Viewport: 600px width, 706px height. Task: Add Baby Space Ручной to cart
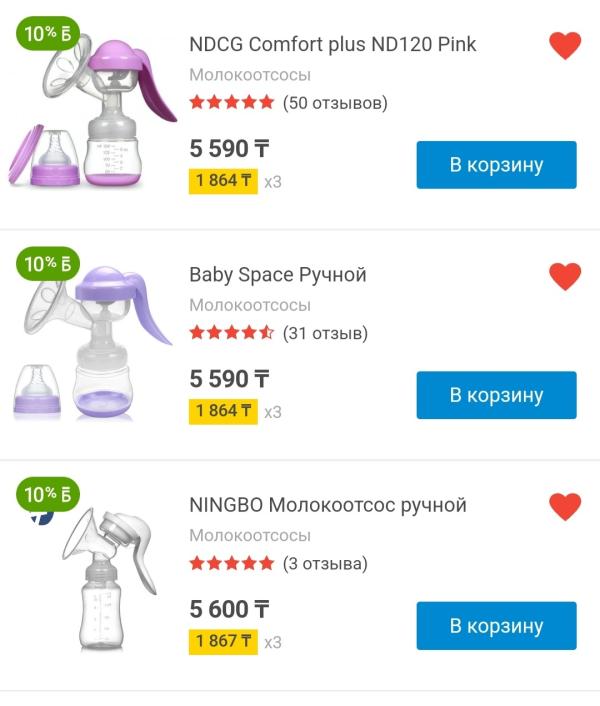(x=496, y=395)
